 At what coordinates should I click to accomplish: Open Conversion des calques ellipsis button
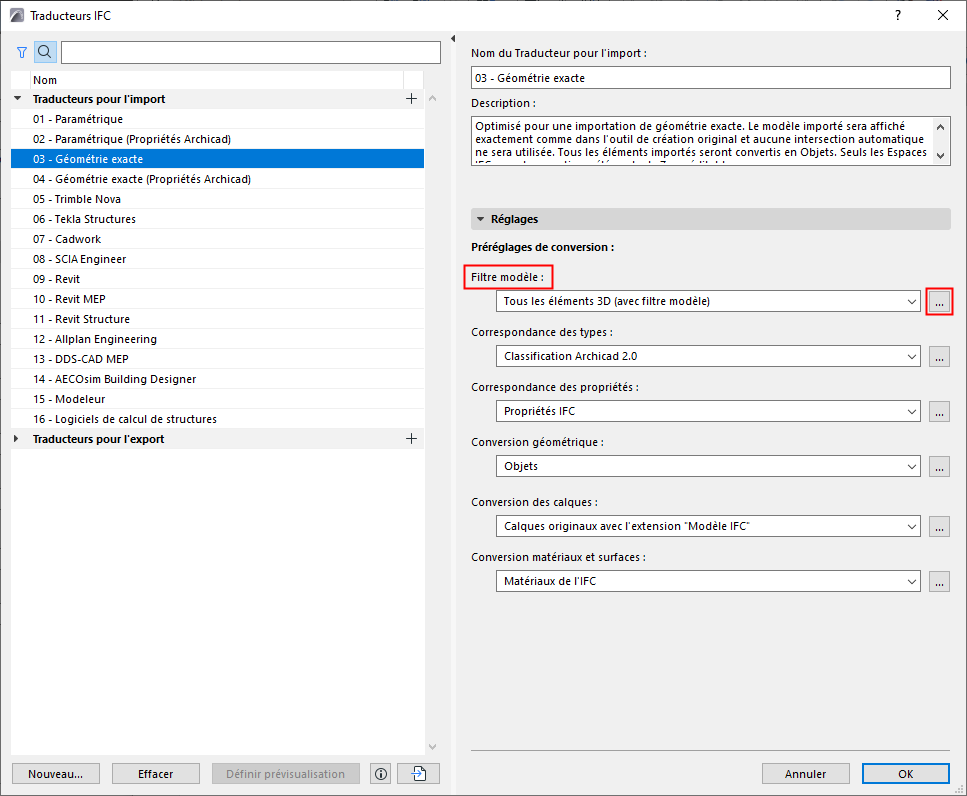939,526
